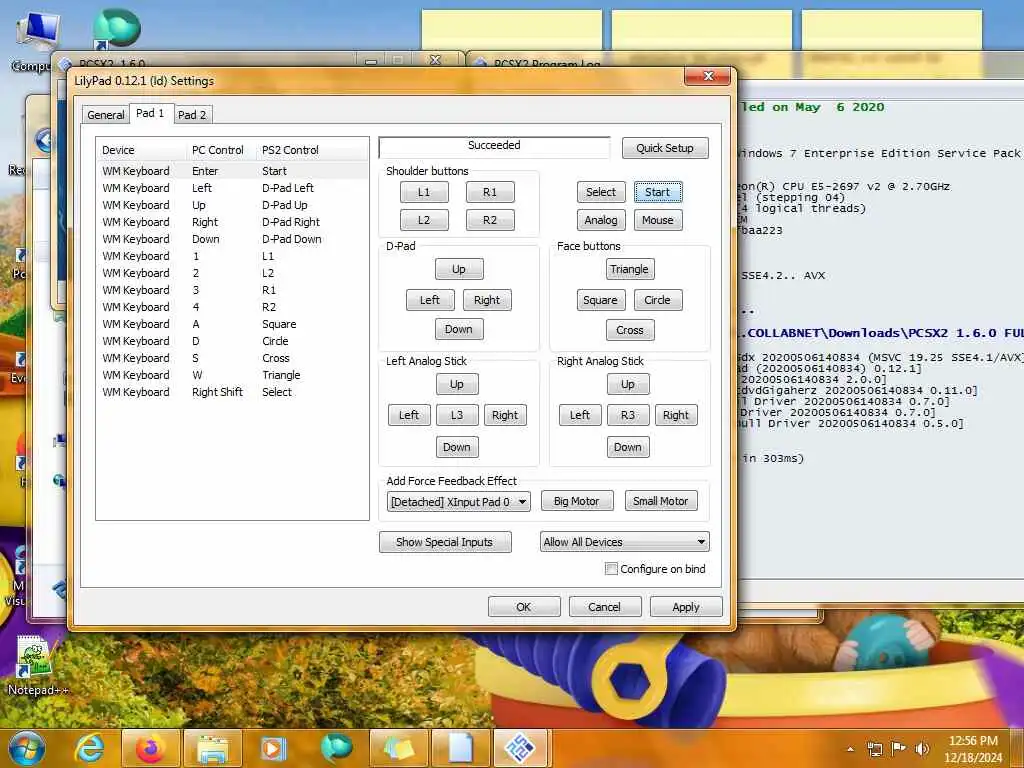Open Windows Explorer folder taskbar icon
Viewport: 1024px width, 768px height.
[213, 748]
